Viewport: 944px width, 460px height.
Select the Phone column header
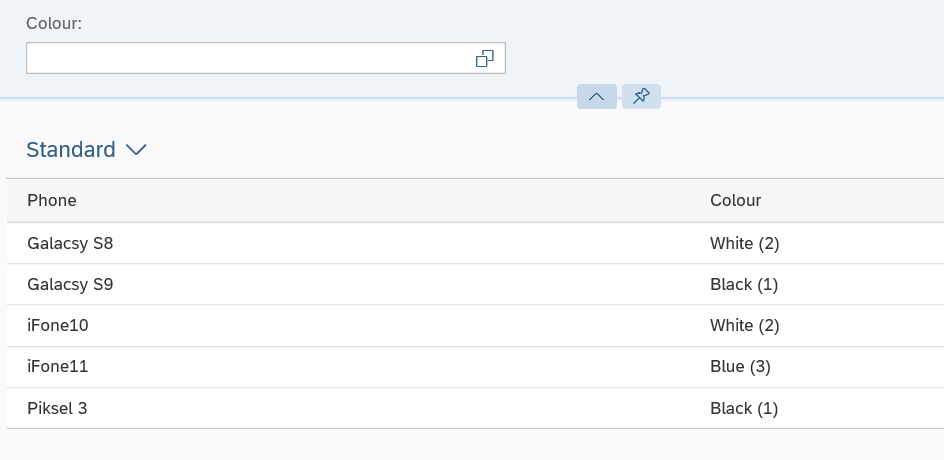(52, 200)
